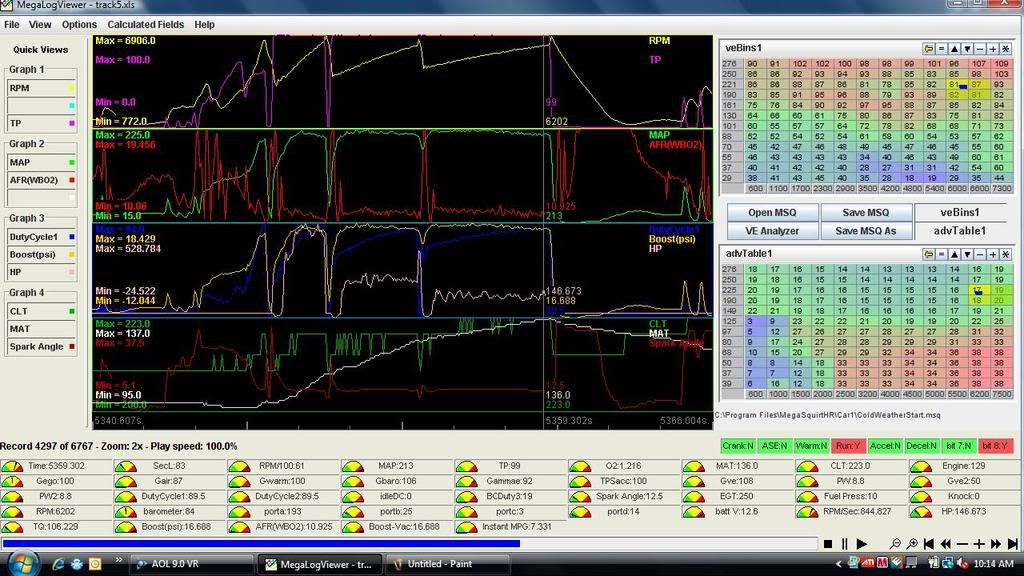The image size is (1024, 576).
Task: Click the Save MSQ button
Action: click(865, 212)
